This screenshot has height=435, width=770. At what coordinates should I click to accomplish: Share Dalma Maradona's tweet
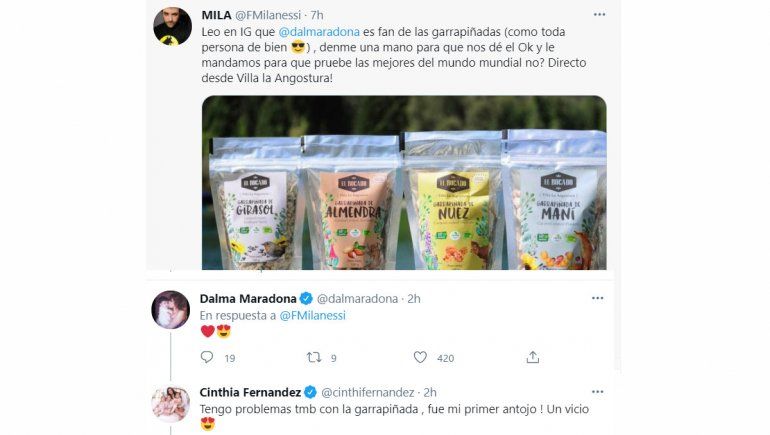[x=533, y=357]
